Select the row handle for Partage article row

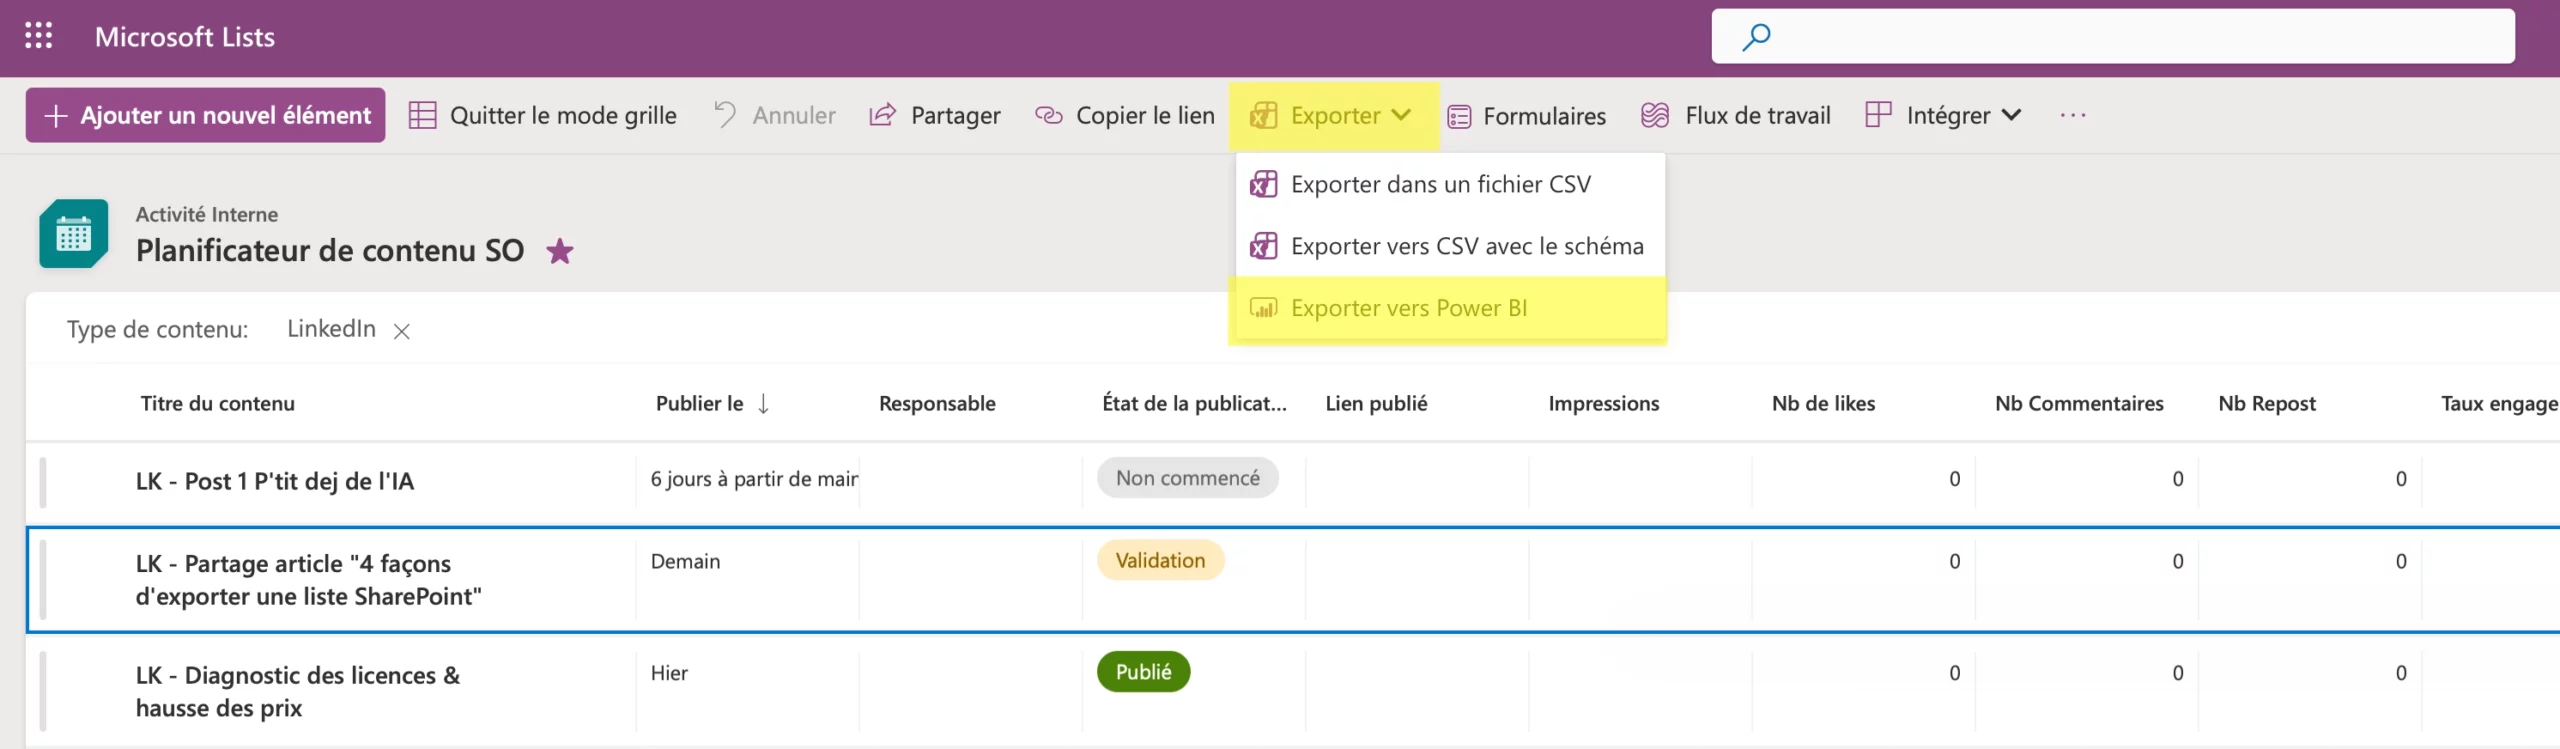tap(43, 580)
